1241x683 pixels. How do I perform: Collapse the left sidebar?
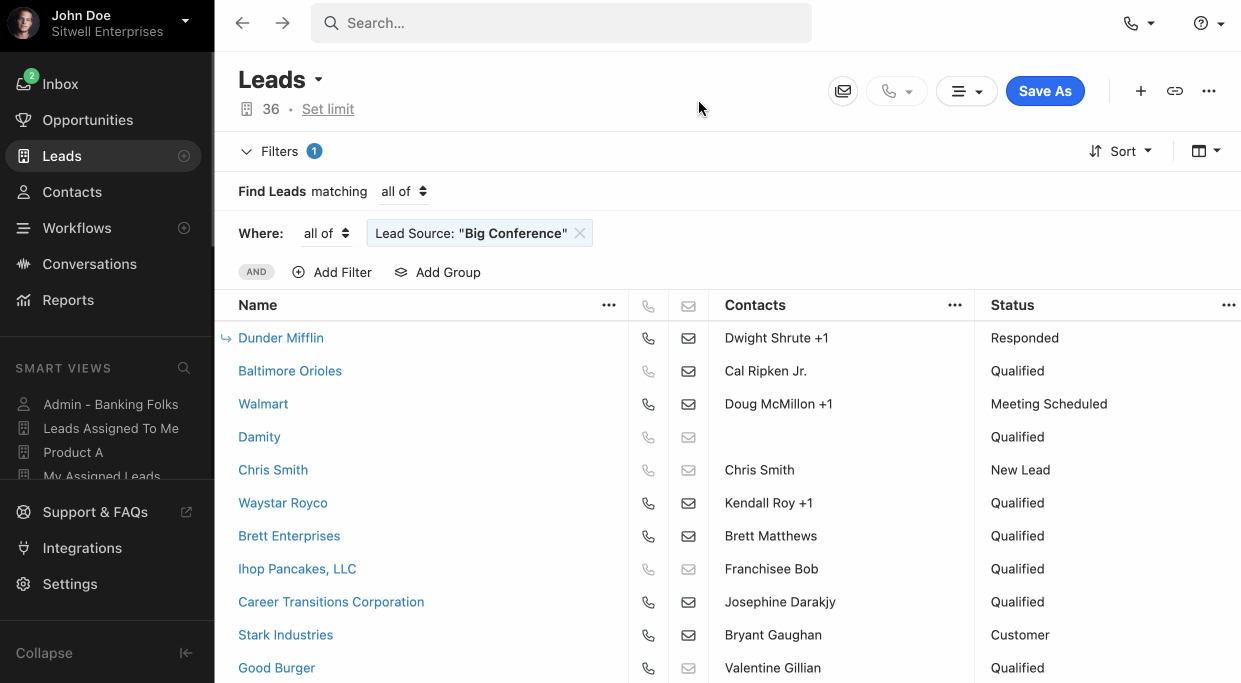(186, 653)
